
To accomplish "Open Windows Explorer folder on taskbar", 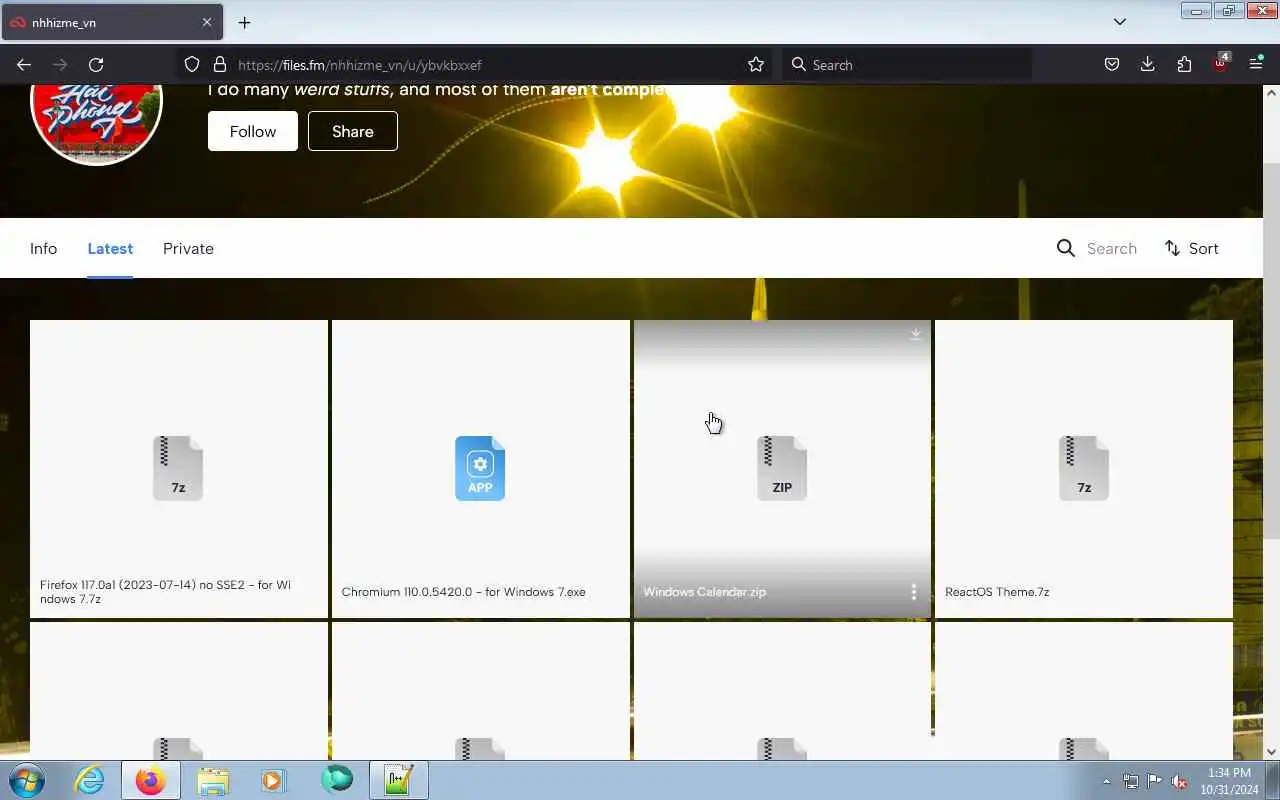I will click(x=212, y=780).
